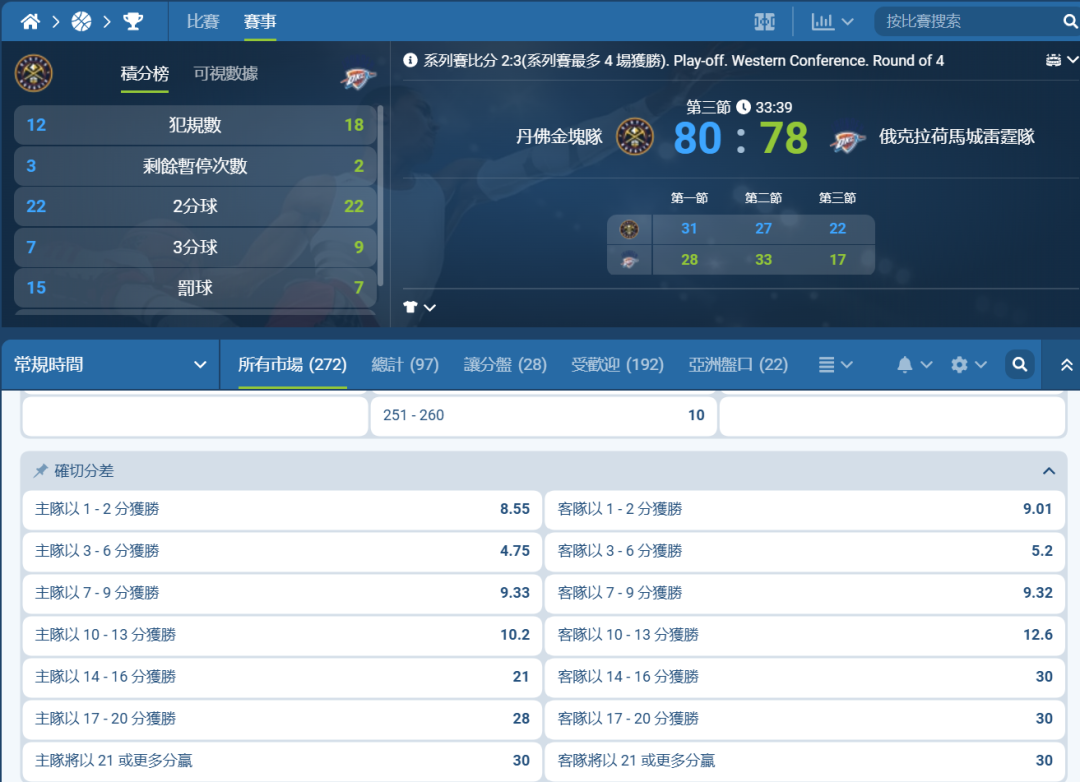Viewport: 1080px width, 782px height.
Task: Collapse the 確切分差 section
Action: click(1048, 471)
